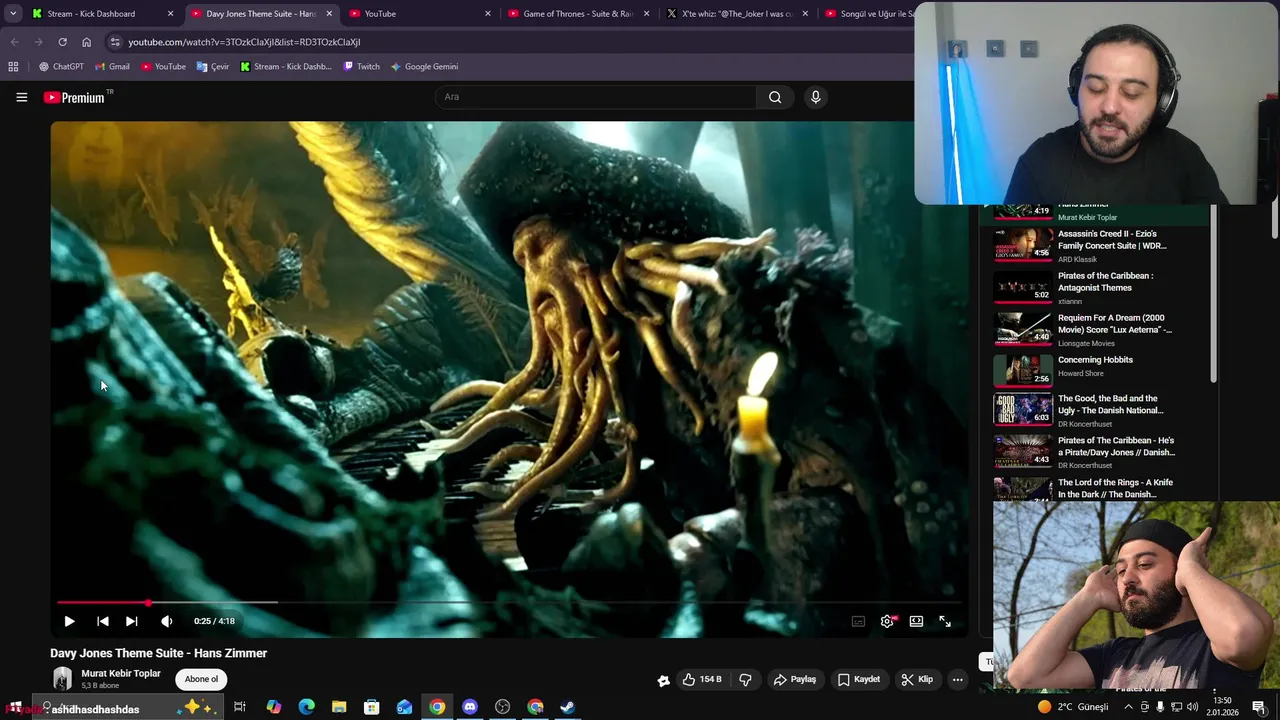The height and width of the screenshot is (720, 1280).
Task: Click the search magnifier button
Action: tap(775, 97)
